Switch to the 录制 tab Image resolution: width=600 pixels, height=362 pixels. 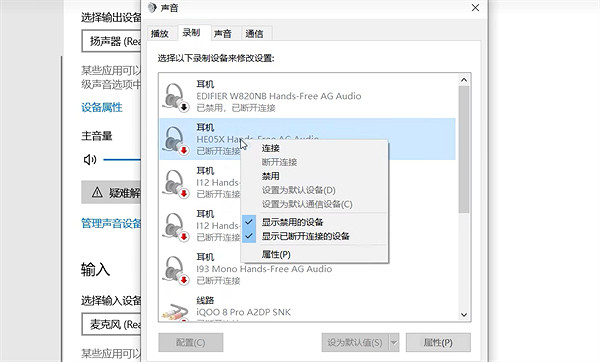click(x=194, y=33)
